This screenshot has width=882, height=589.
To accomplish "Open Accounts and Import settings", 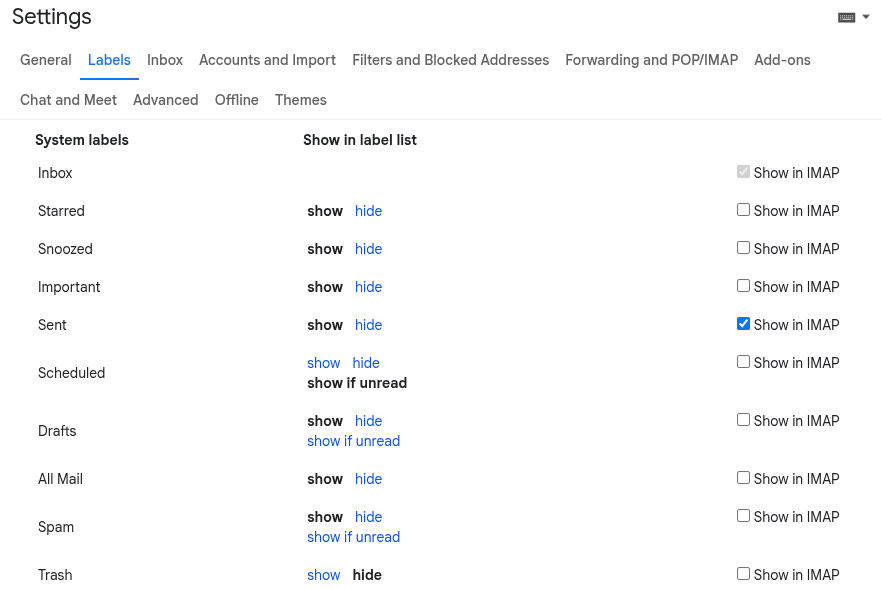I will point(267,60).
